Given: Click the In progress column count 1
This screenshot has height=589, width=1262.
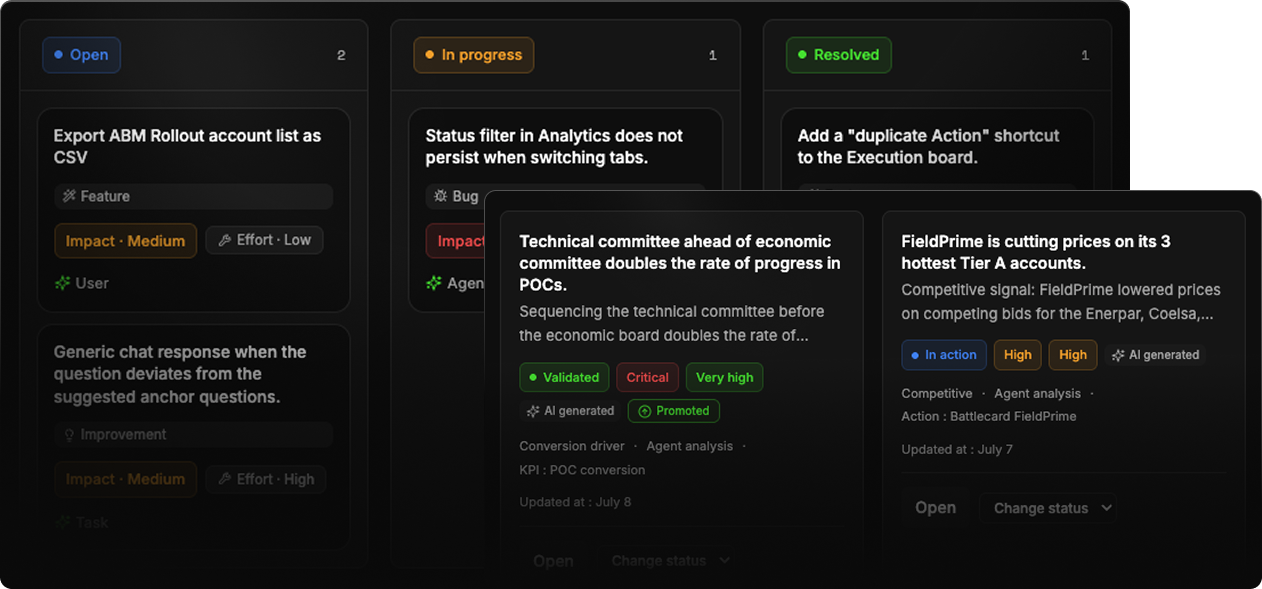Looking at the screenshot, I should (713, 56).
